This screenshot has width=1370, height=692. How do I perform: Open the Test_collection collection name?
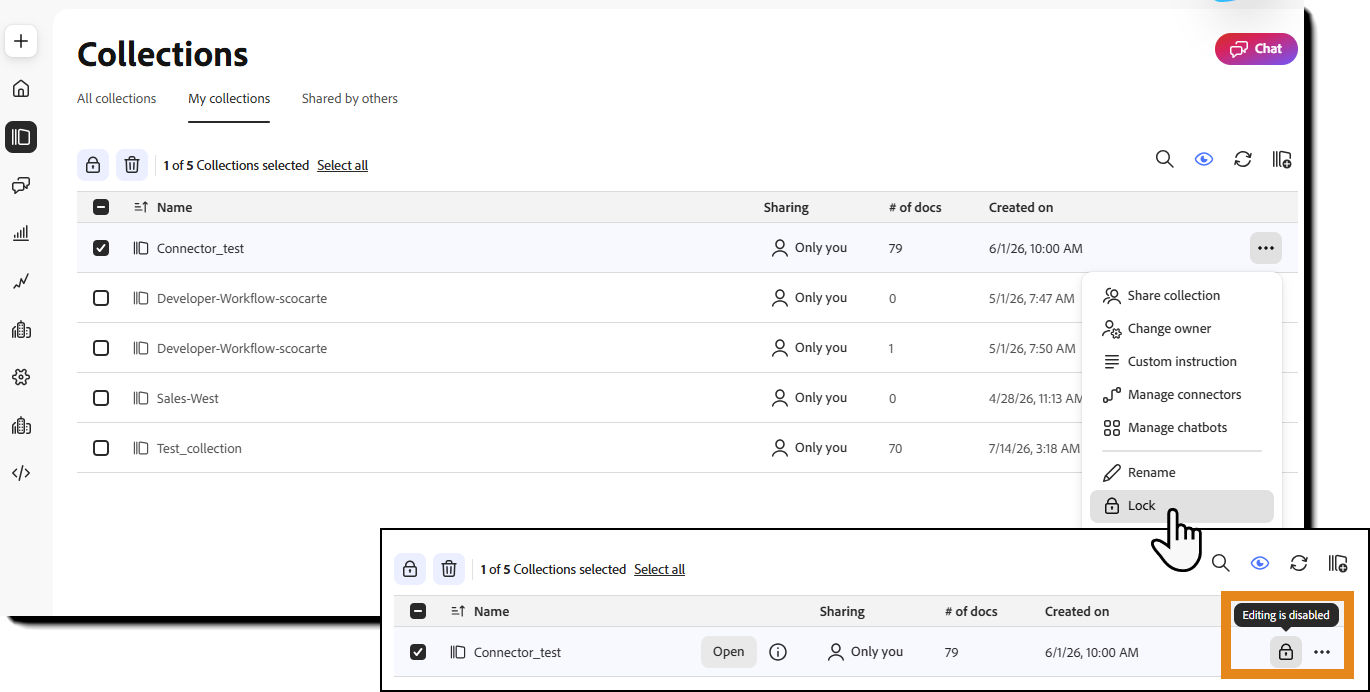(x=199, y=449)
